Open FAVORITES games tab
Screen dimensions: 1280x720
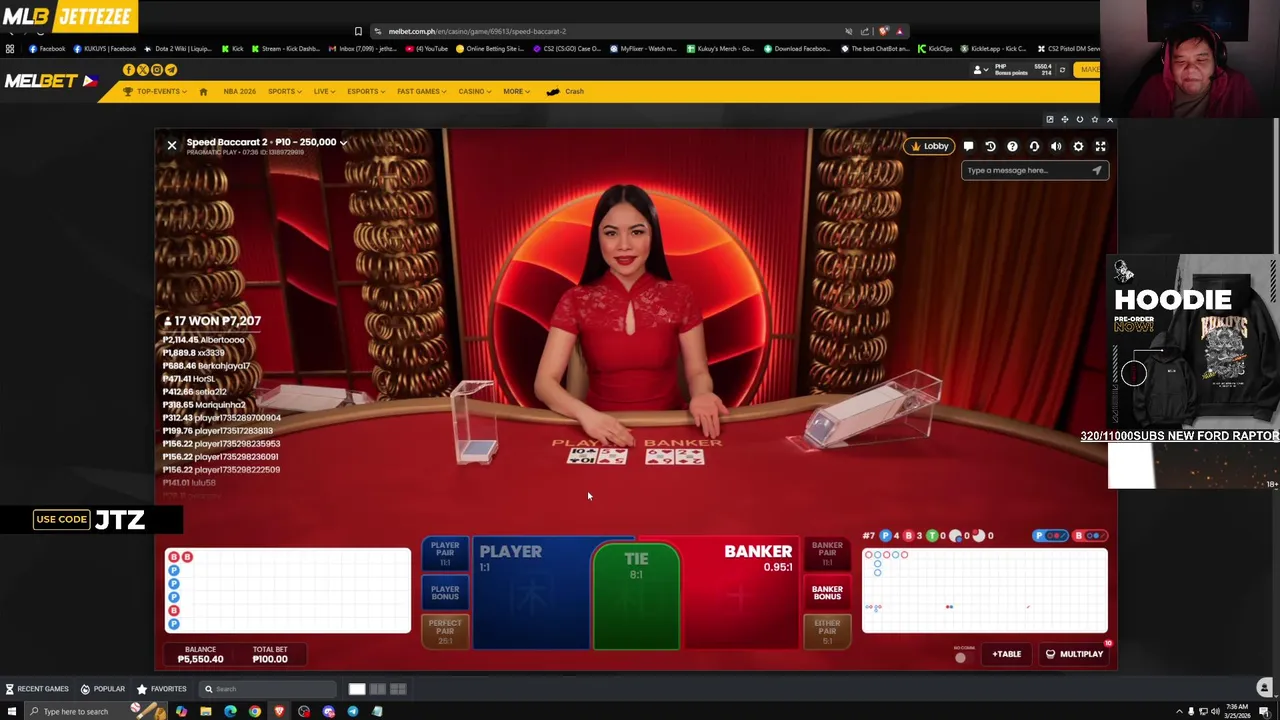(162, 689)
